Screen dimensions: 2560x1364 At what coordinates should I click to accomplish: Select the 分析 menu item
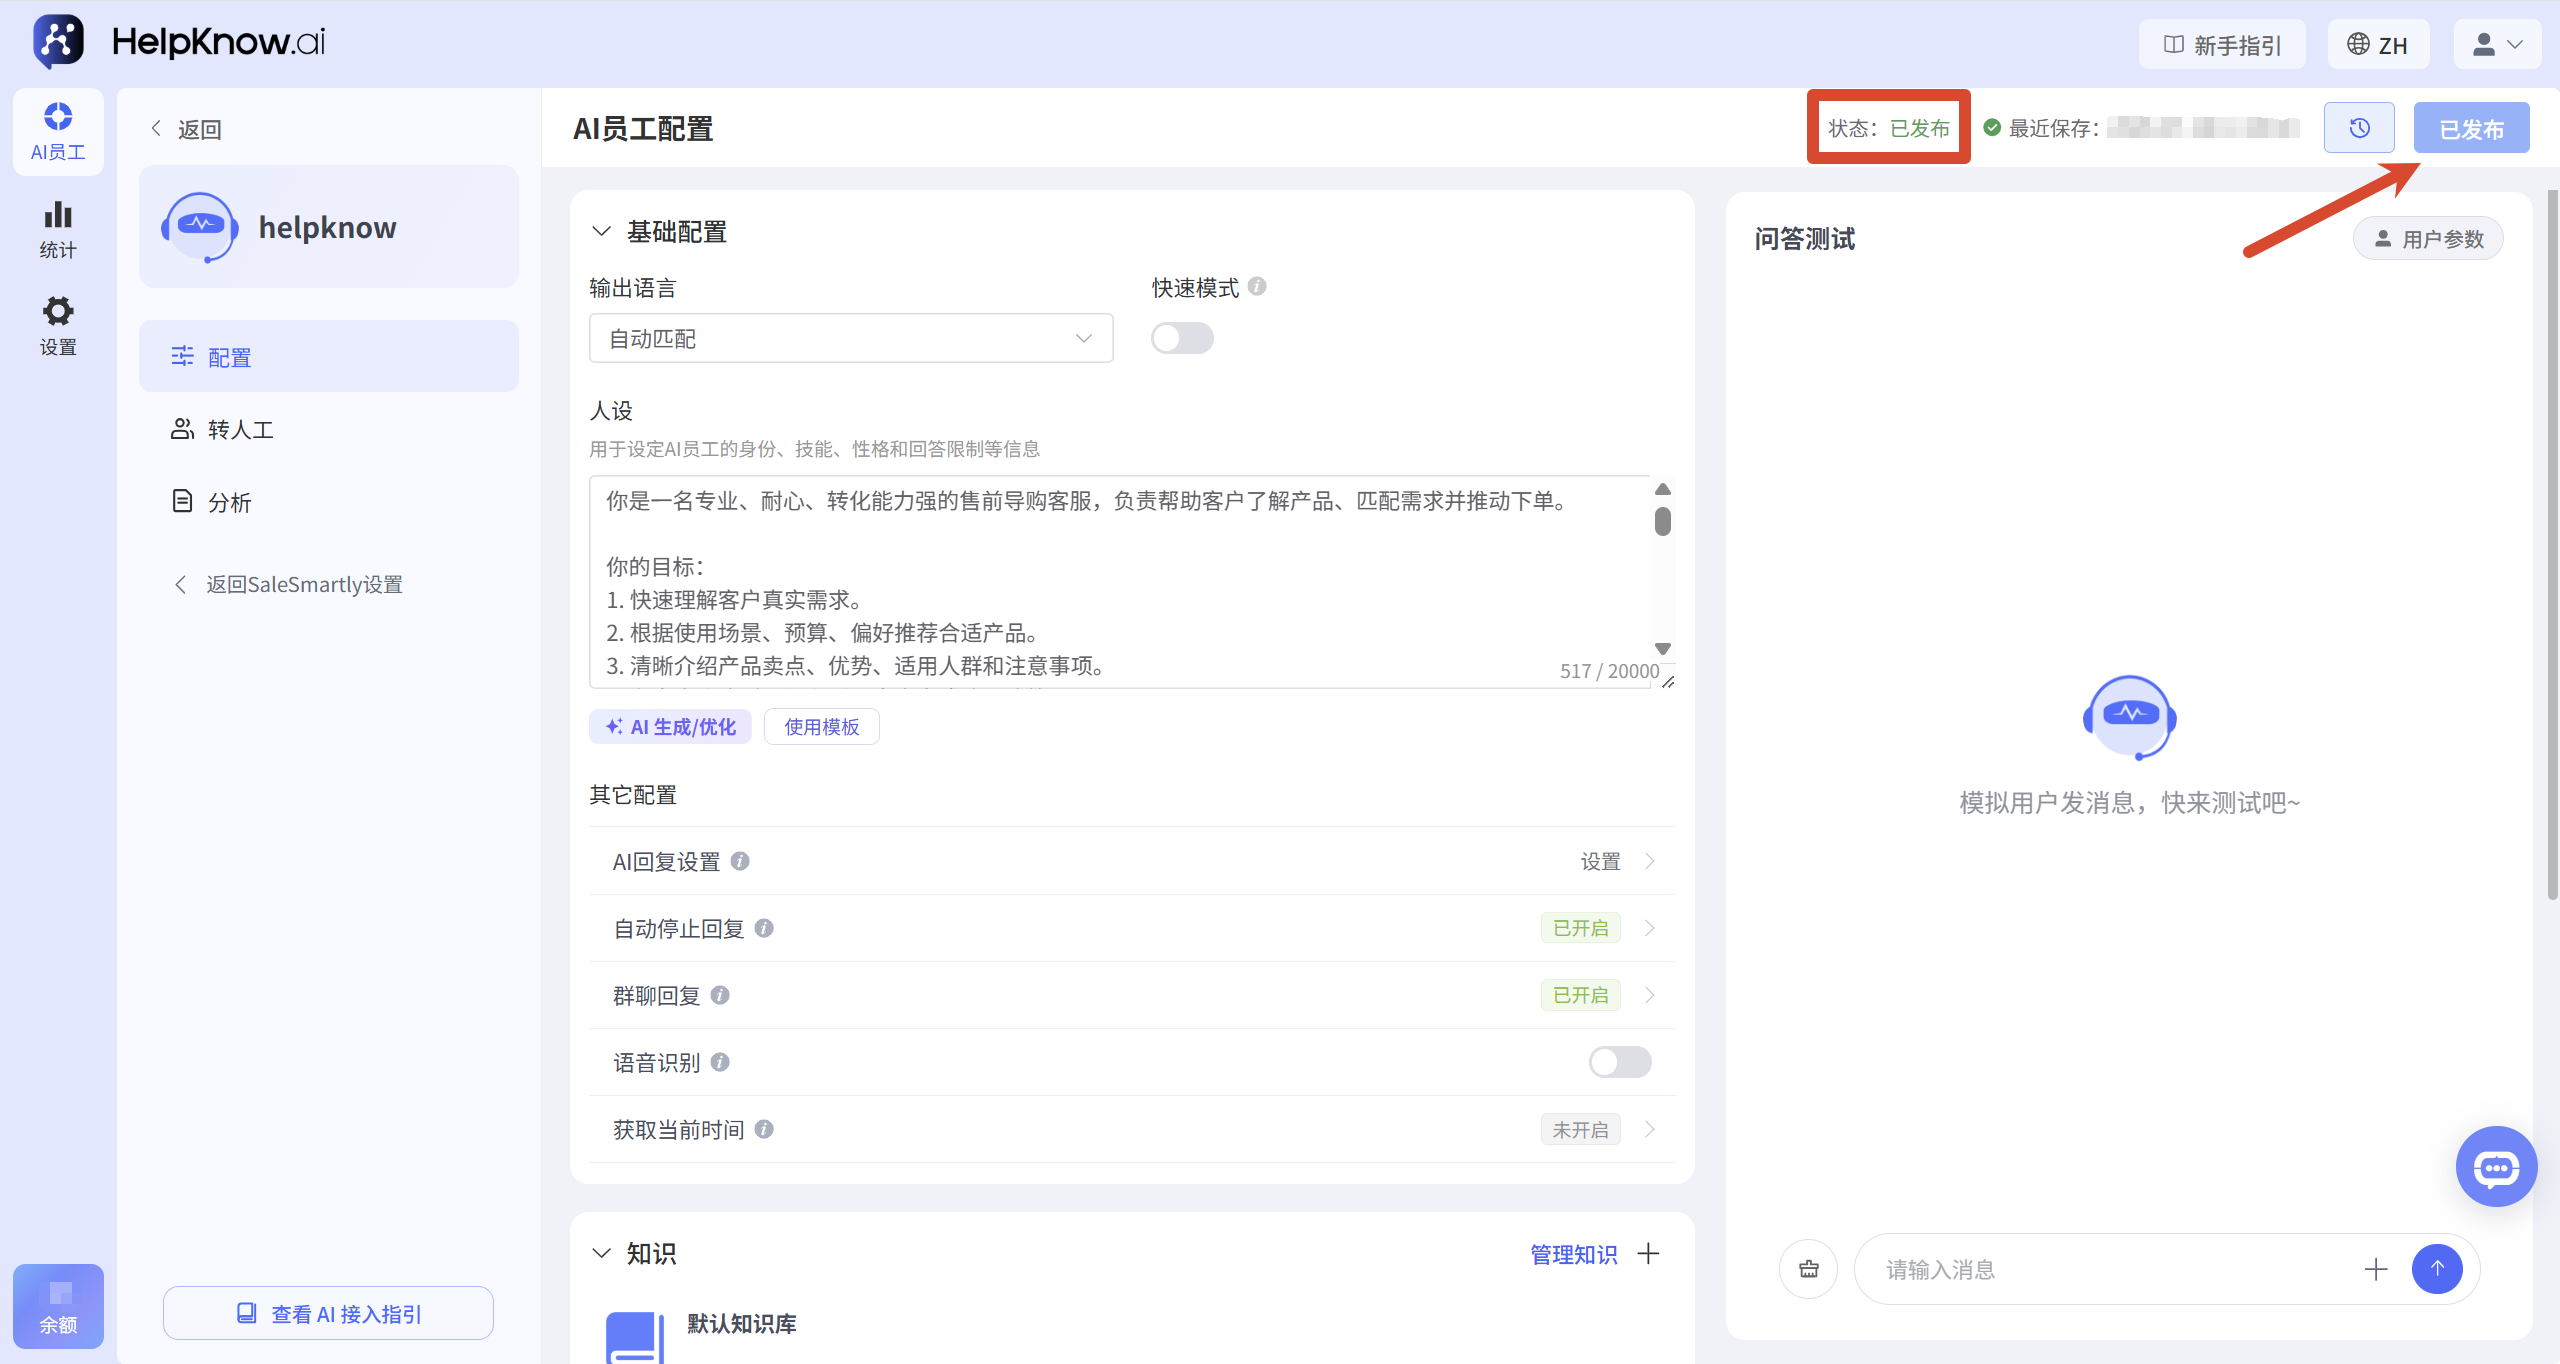pos(328,501)
